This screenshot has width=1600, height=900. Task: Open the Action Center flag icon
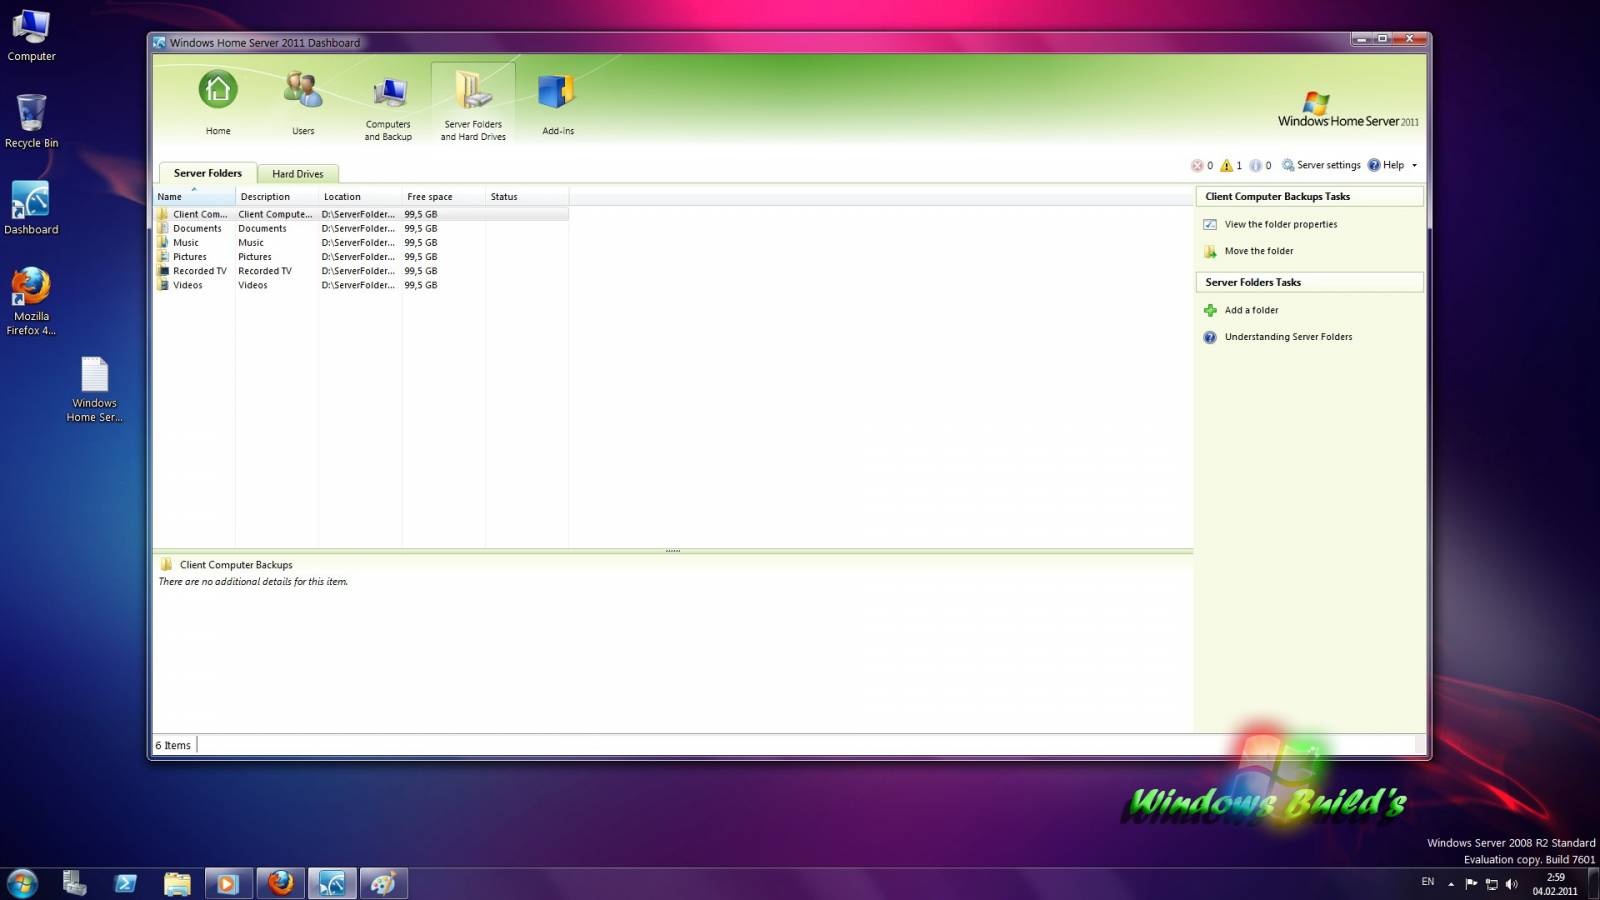tap(1471, 883)
